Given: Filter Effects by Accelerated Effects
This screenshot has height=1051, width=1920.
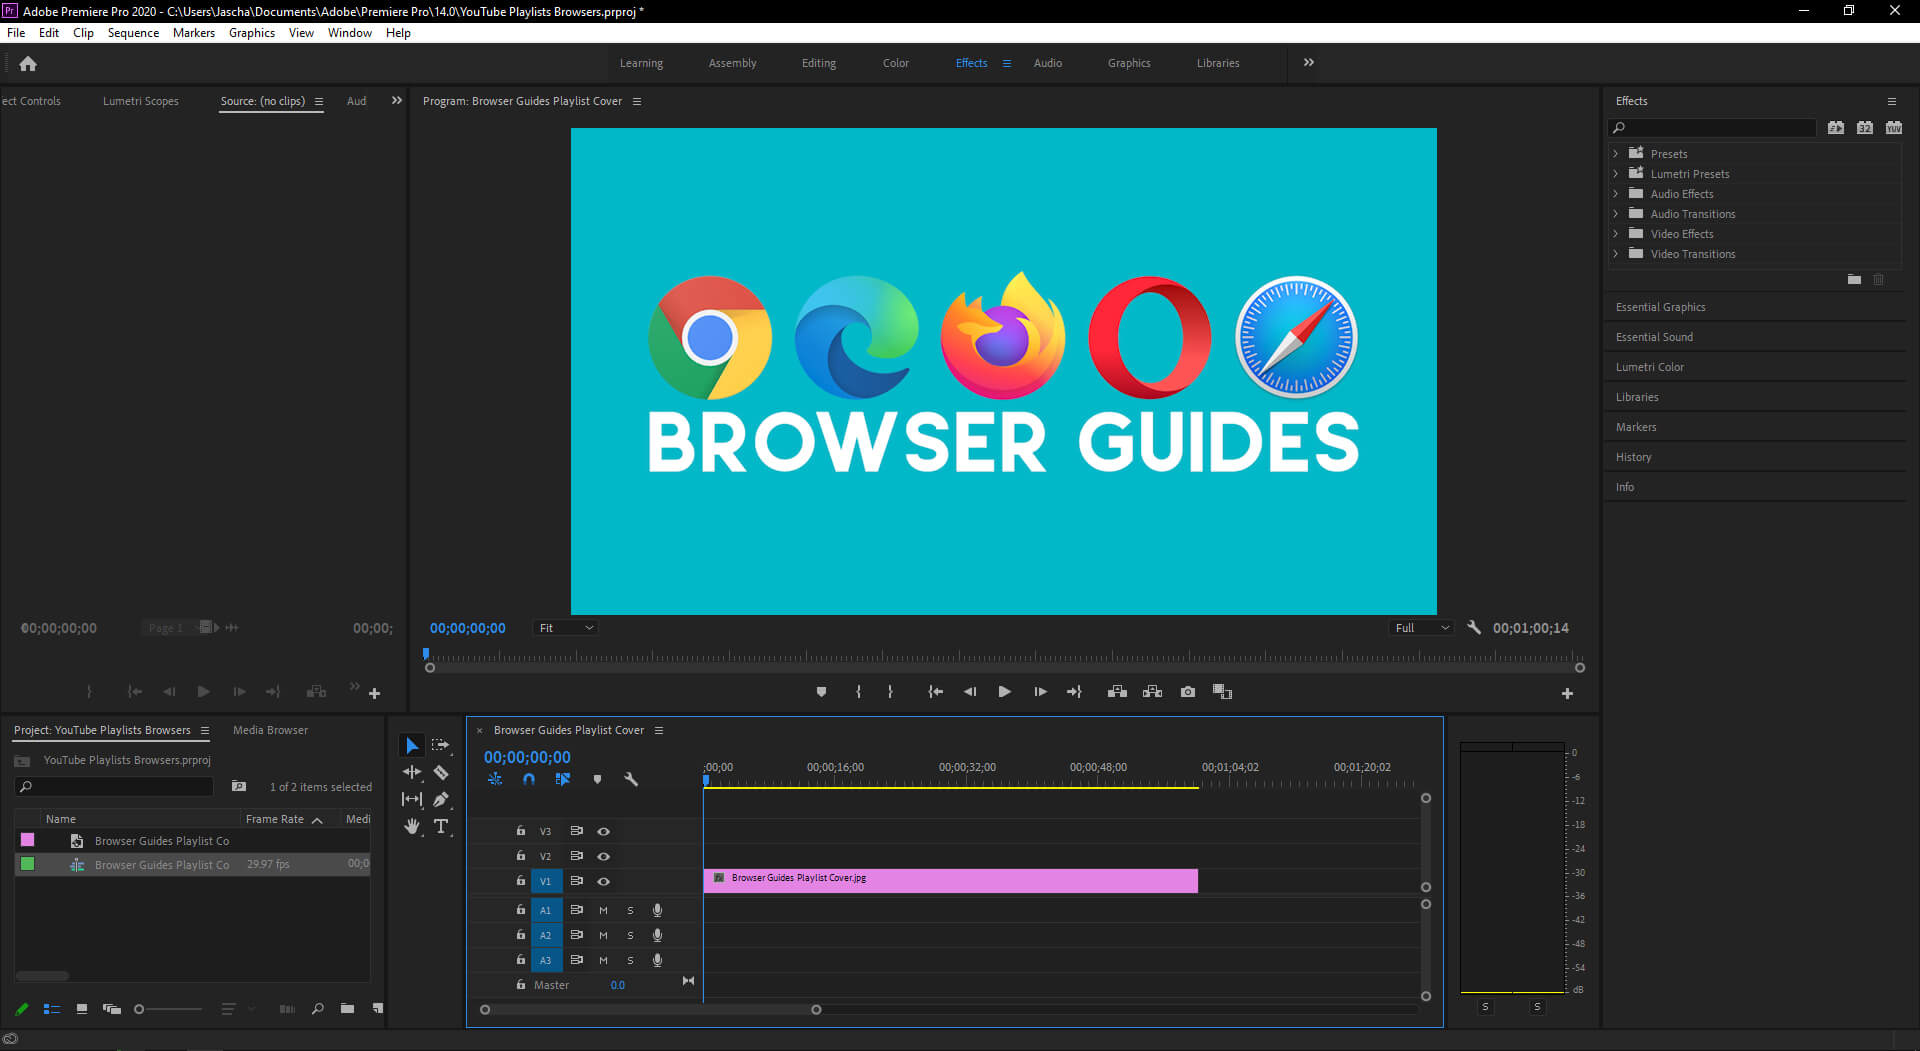Looking at the screenshot, I should coord(1836,128).
